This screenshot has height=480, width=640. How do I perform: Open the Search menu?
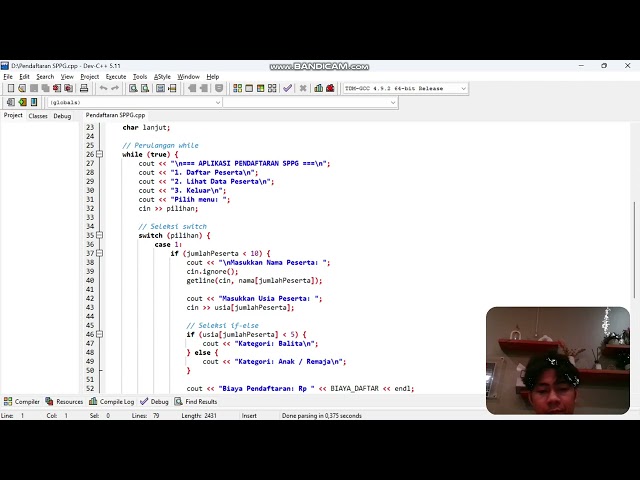(x=45, y=77)
